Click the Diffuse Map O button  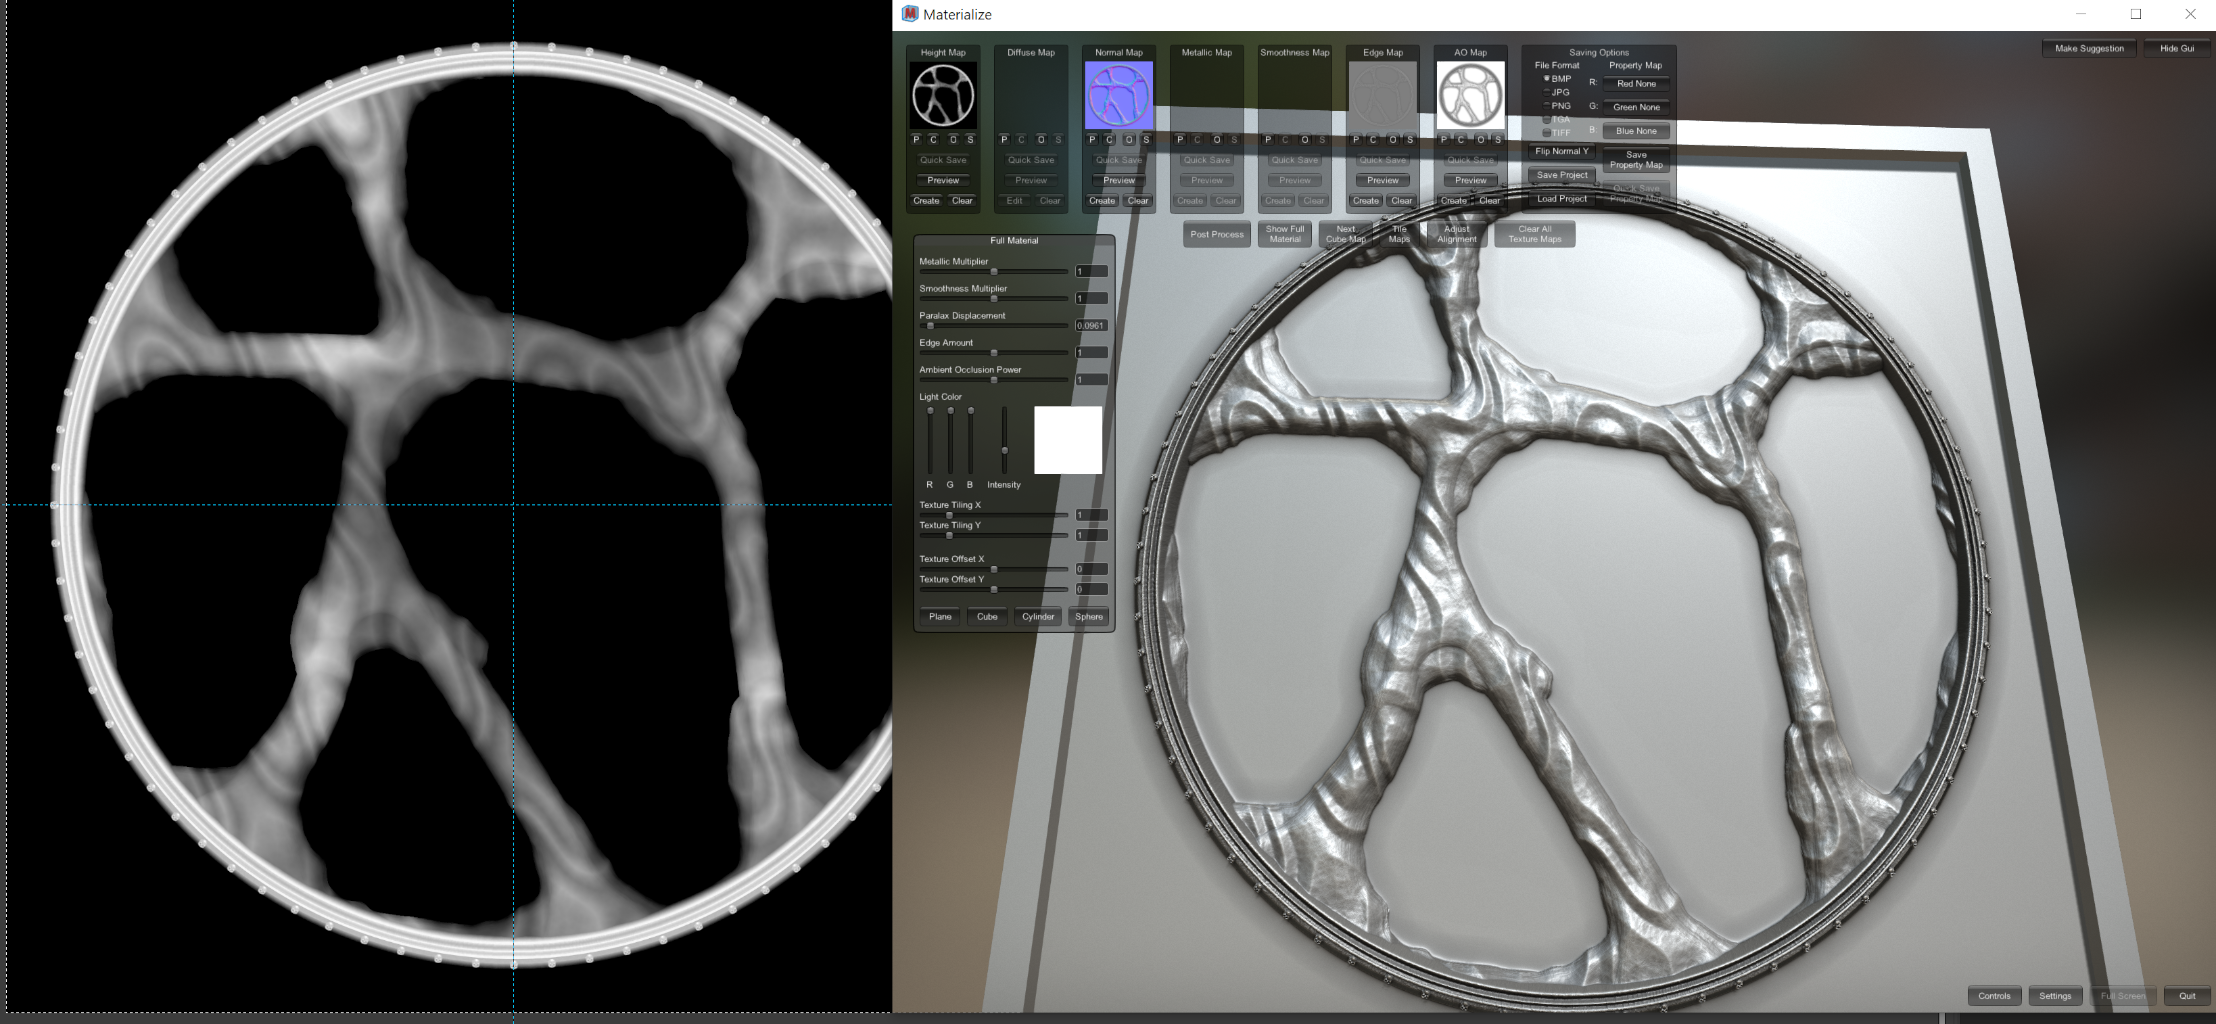[x=1041, y=140]
